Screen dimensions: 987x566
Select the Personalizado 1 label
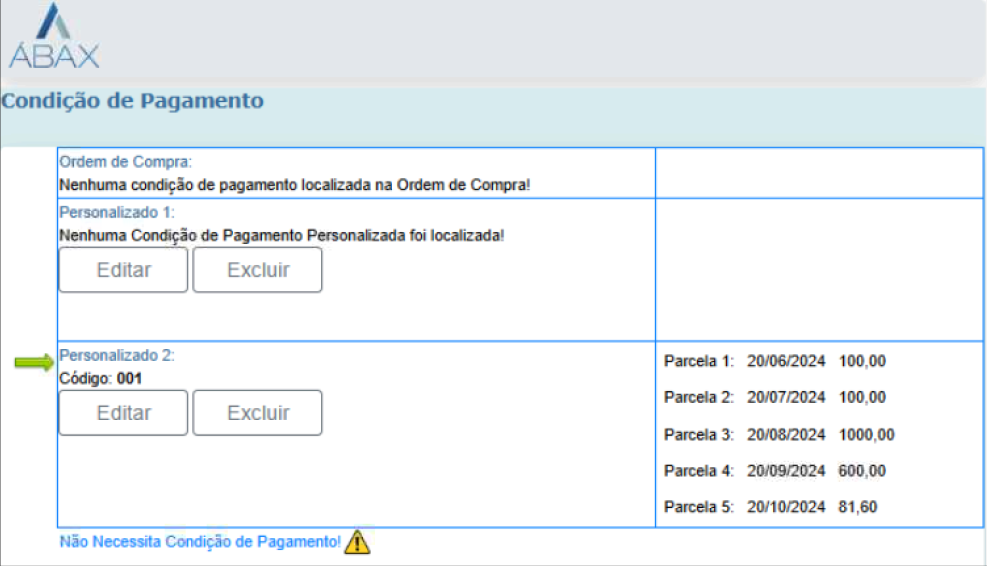117,212
